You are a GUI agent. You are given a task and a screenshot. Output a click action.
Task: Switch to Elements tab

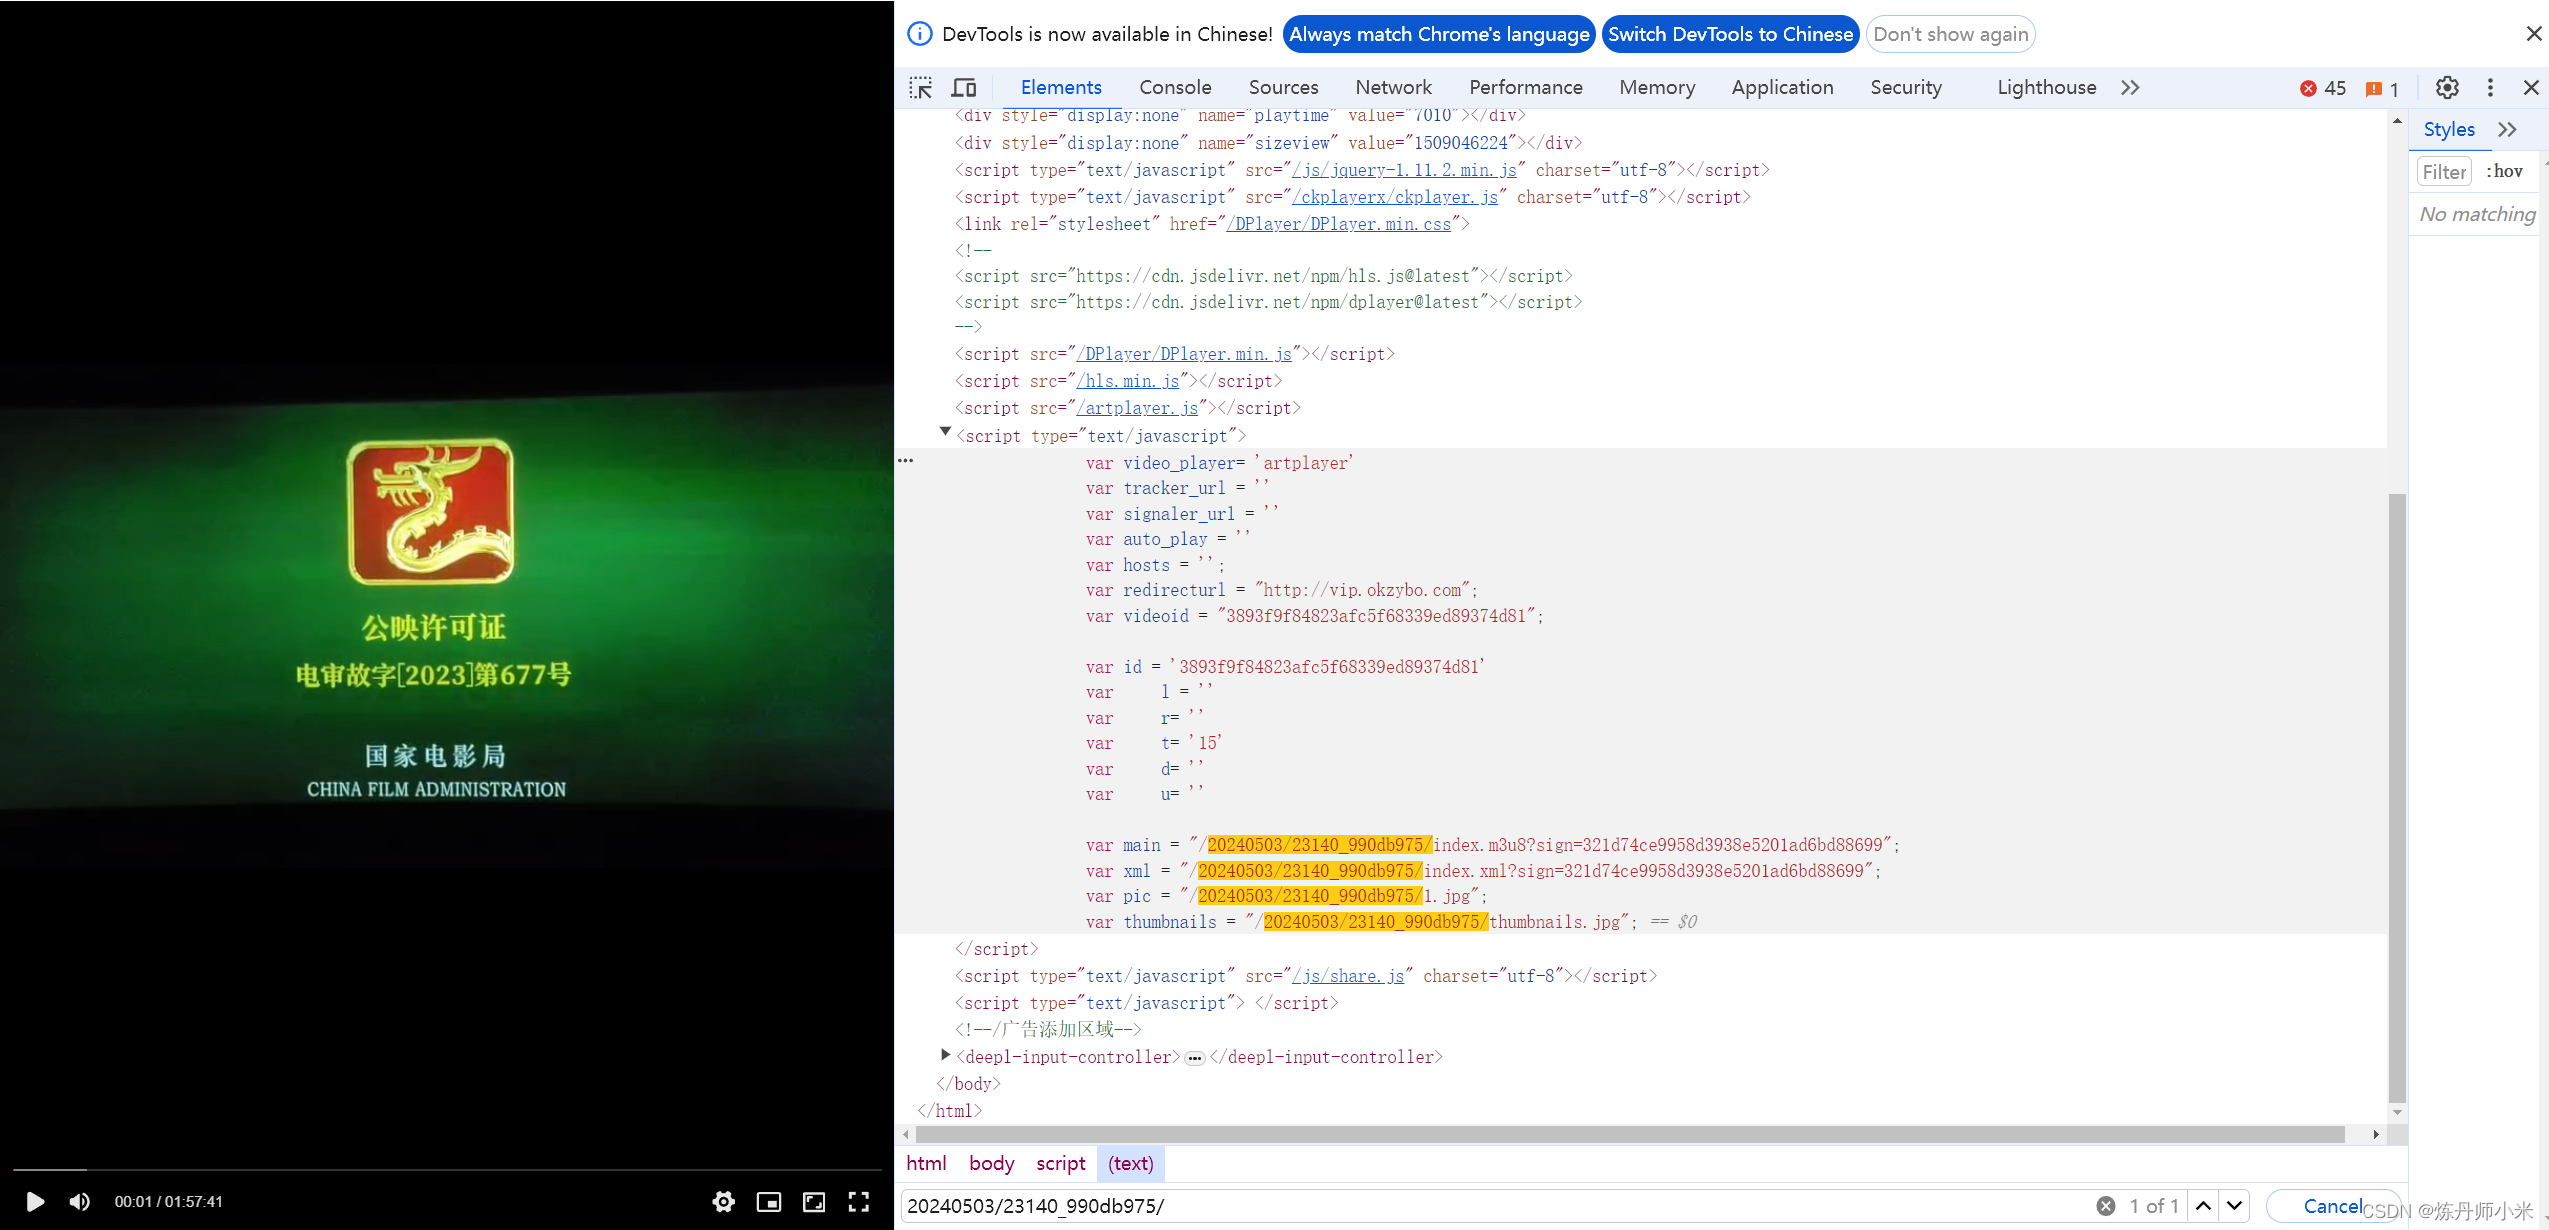click(1061, 88)
